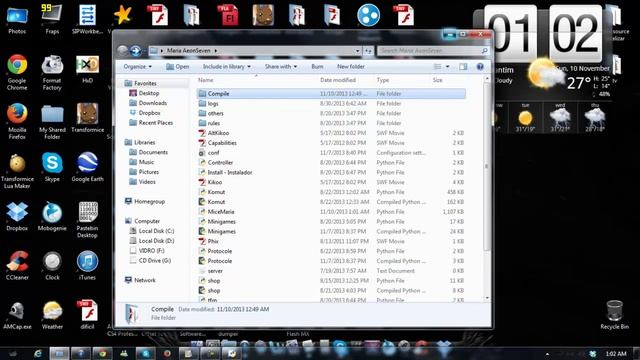Click the New folder button
Screen dimensions: 640x360
point(351,67)
